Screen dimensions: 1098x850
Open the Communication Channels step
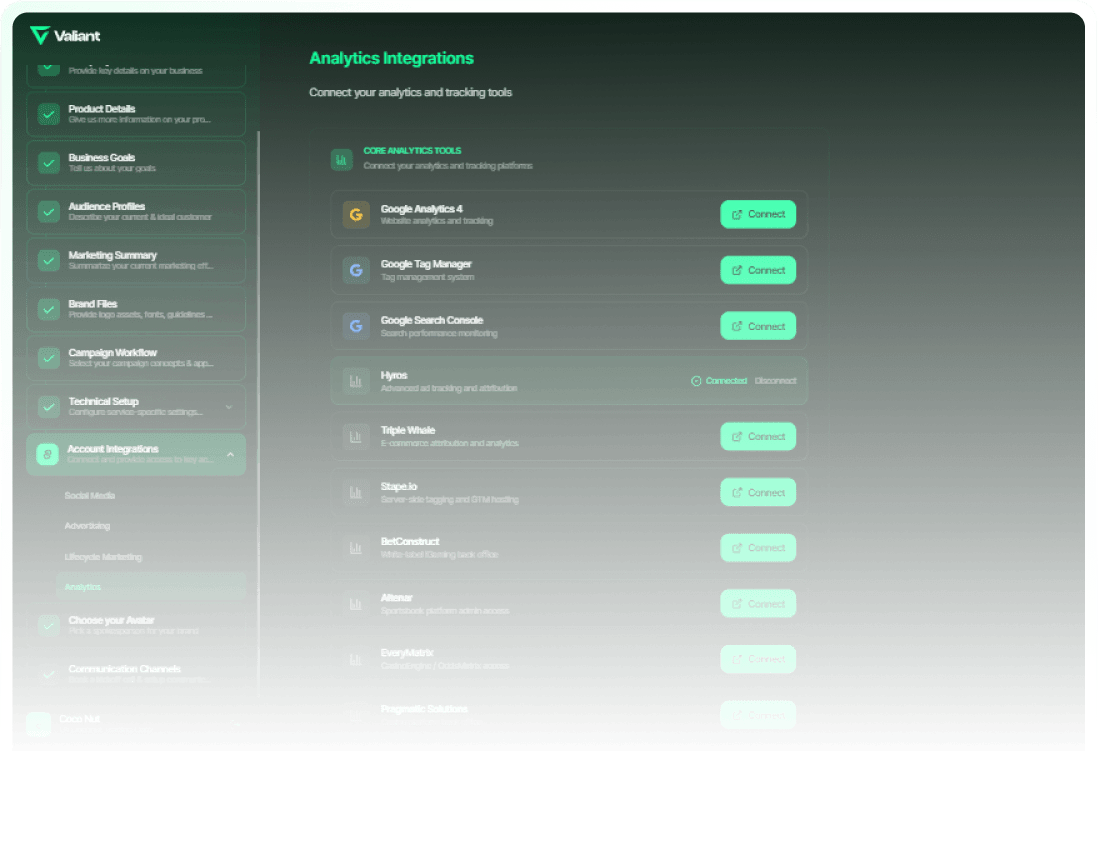pyautogui.click(x=136, y=674)
